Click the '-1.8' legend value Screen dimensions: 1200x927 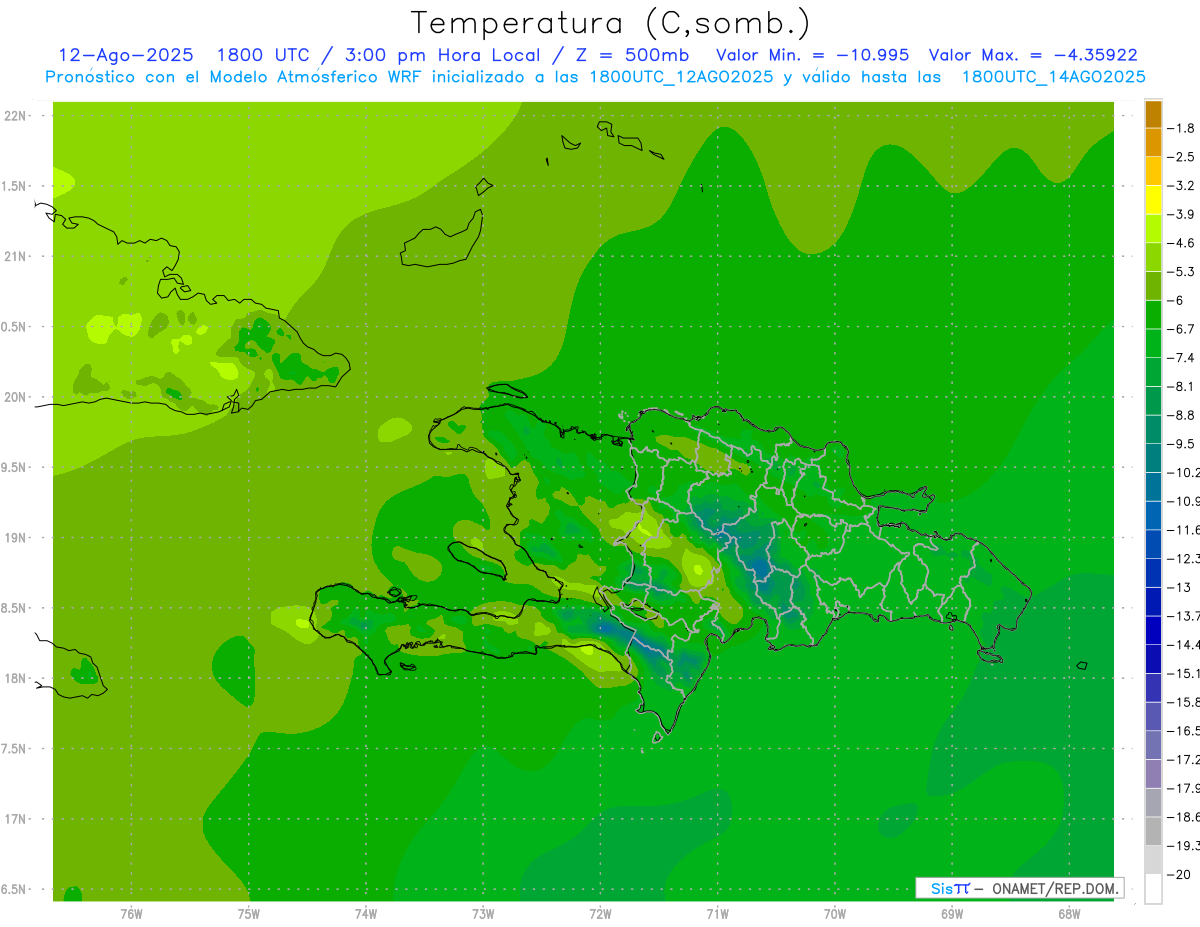[1183, 128]
